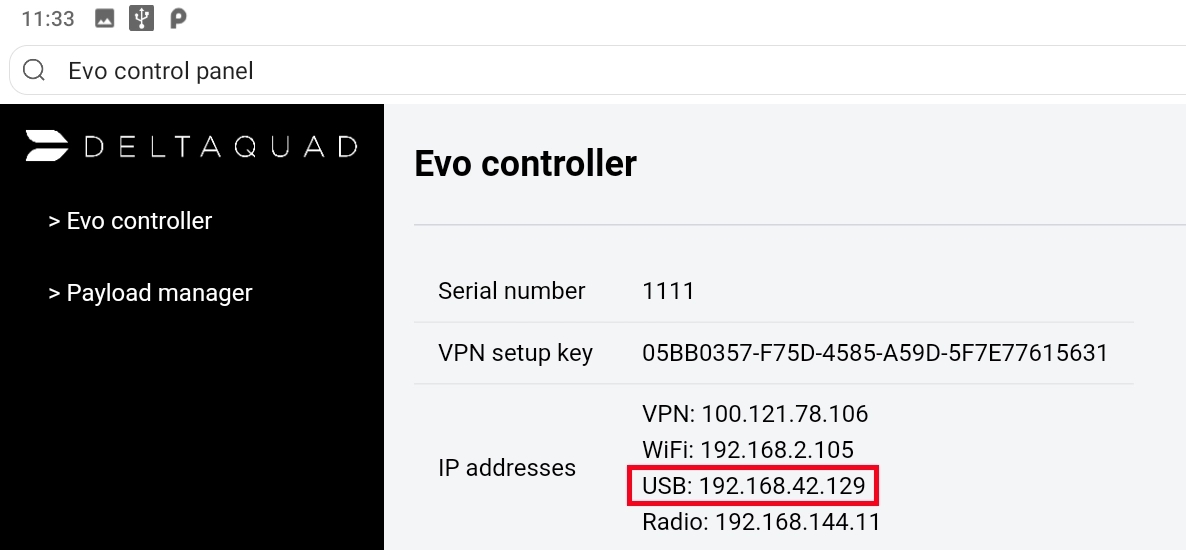Click the "IP addresses" row label
The height and width of the screenshot is (550, 1186).
point(507,468)
